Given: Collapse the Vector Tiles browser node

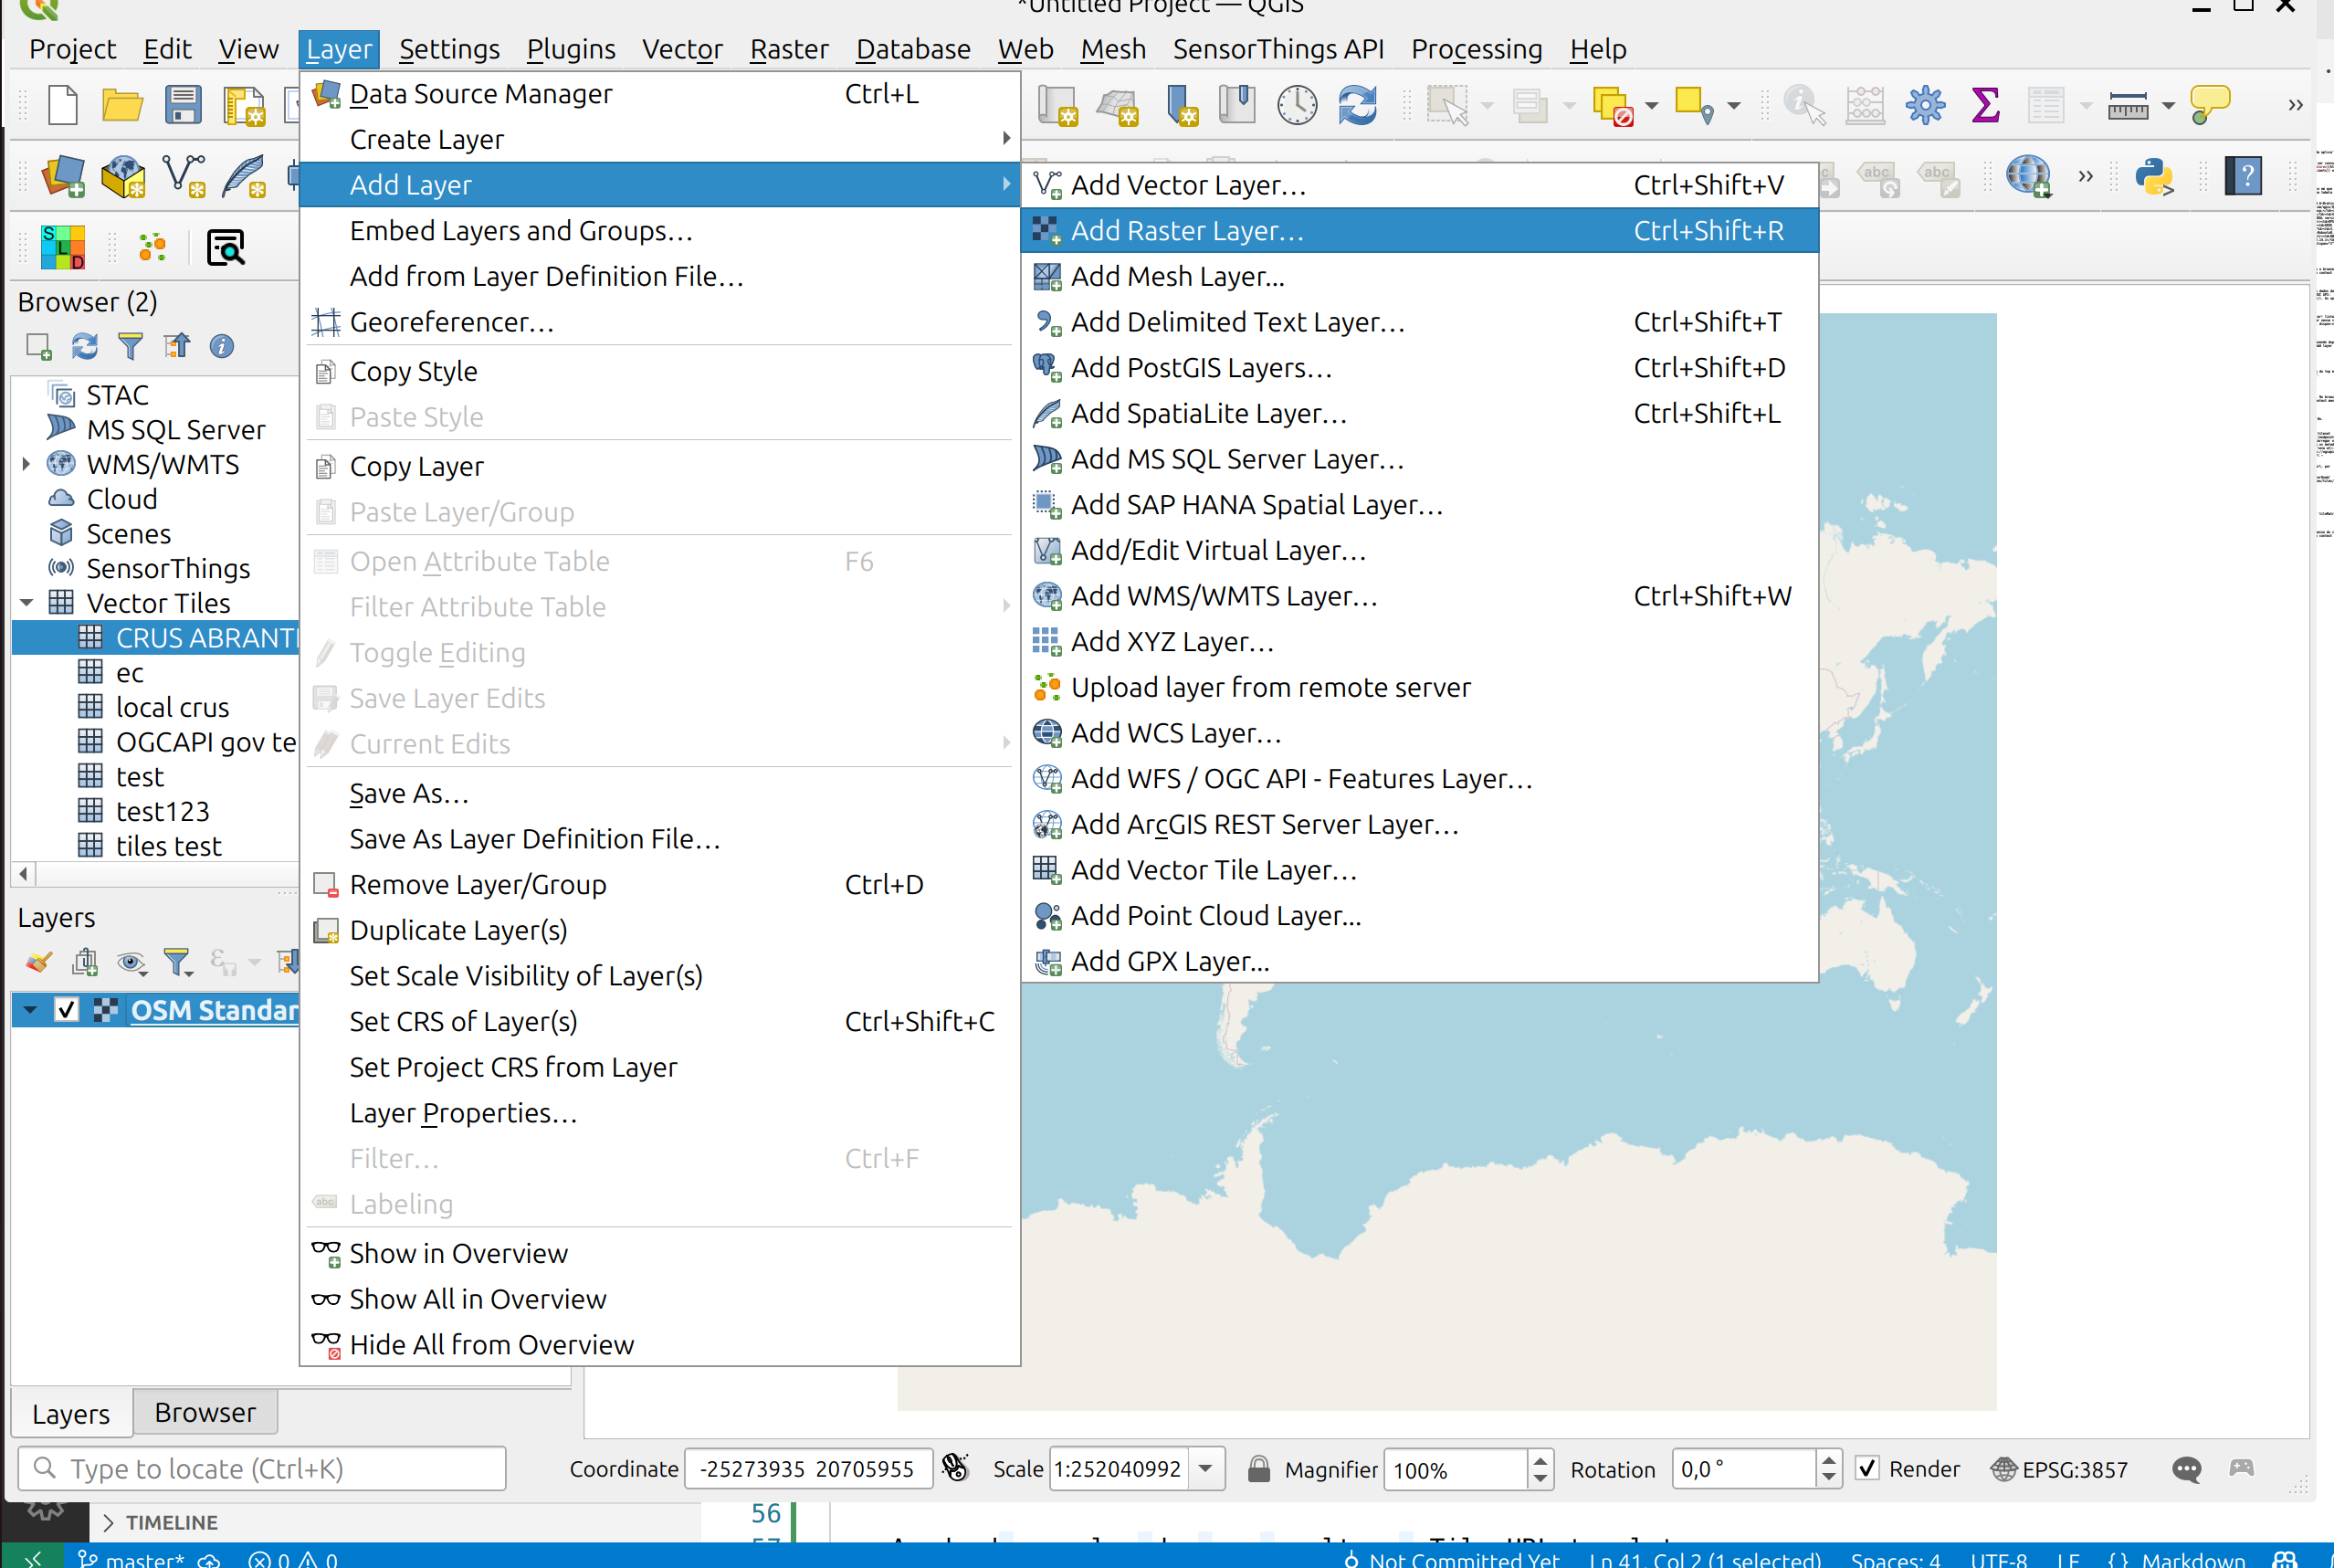Looking at the screenshot, I should (26, 603).
